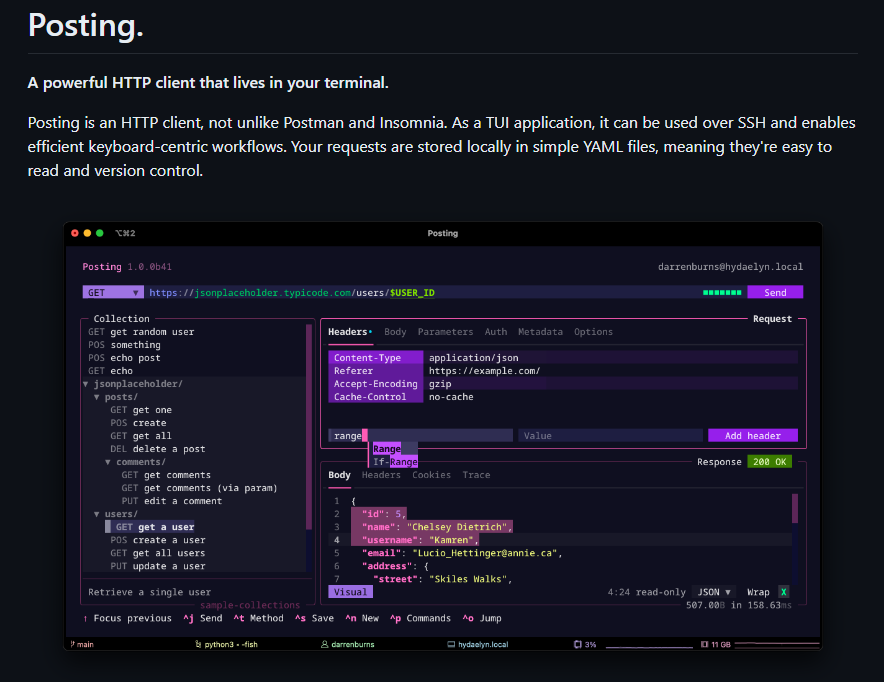Select the 'delete a post' request
Viewport: 884px width, 682px height.
tap(158, 449)
